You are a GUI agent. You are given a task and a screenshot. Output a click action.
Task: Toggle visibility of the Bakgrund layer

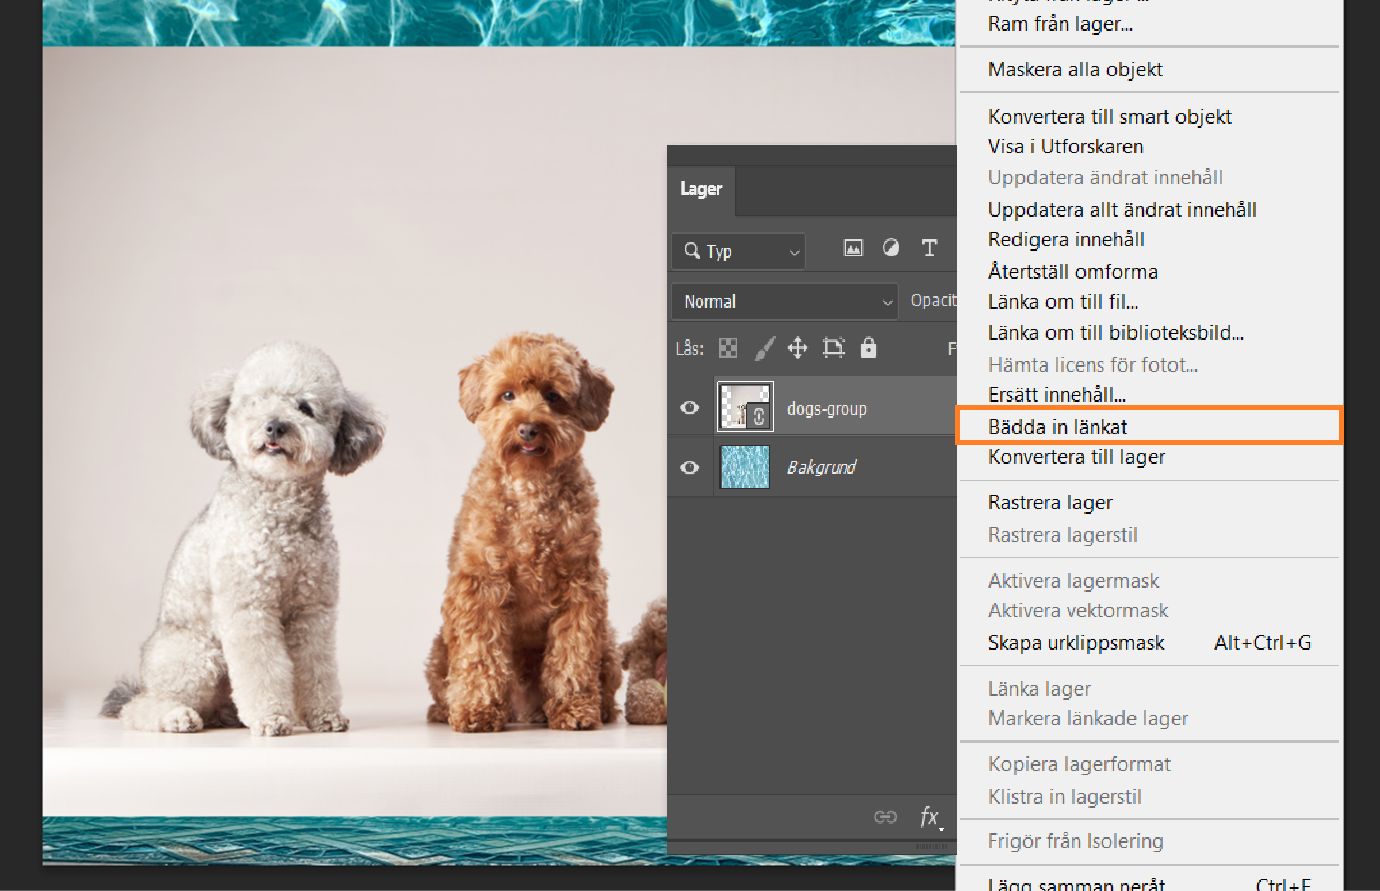click(x=689, y=467)
